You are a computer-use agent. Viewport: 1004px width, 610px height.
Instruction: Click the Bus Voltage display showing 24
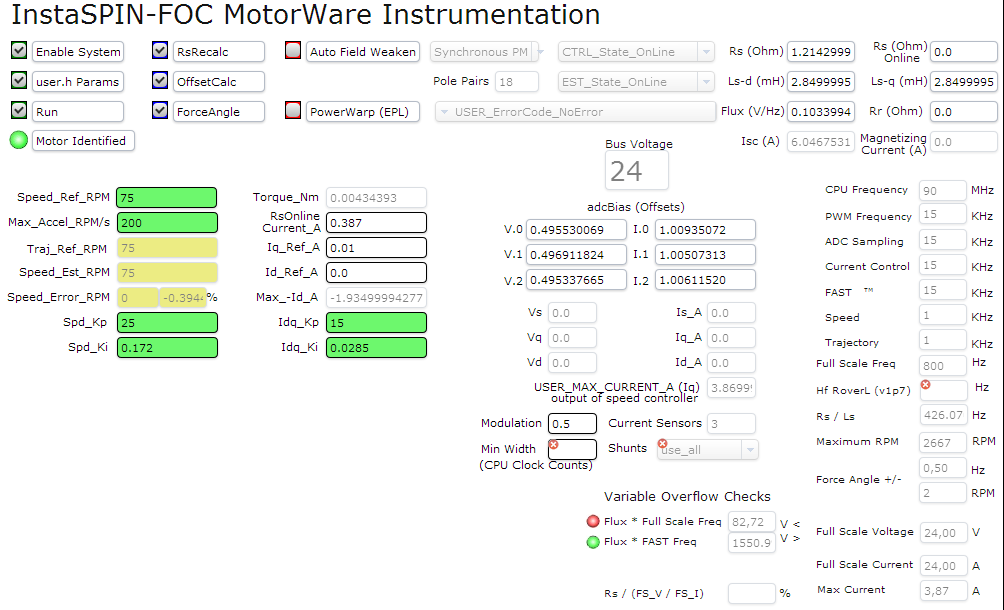[x=636, y=171]
